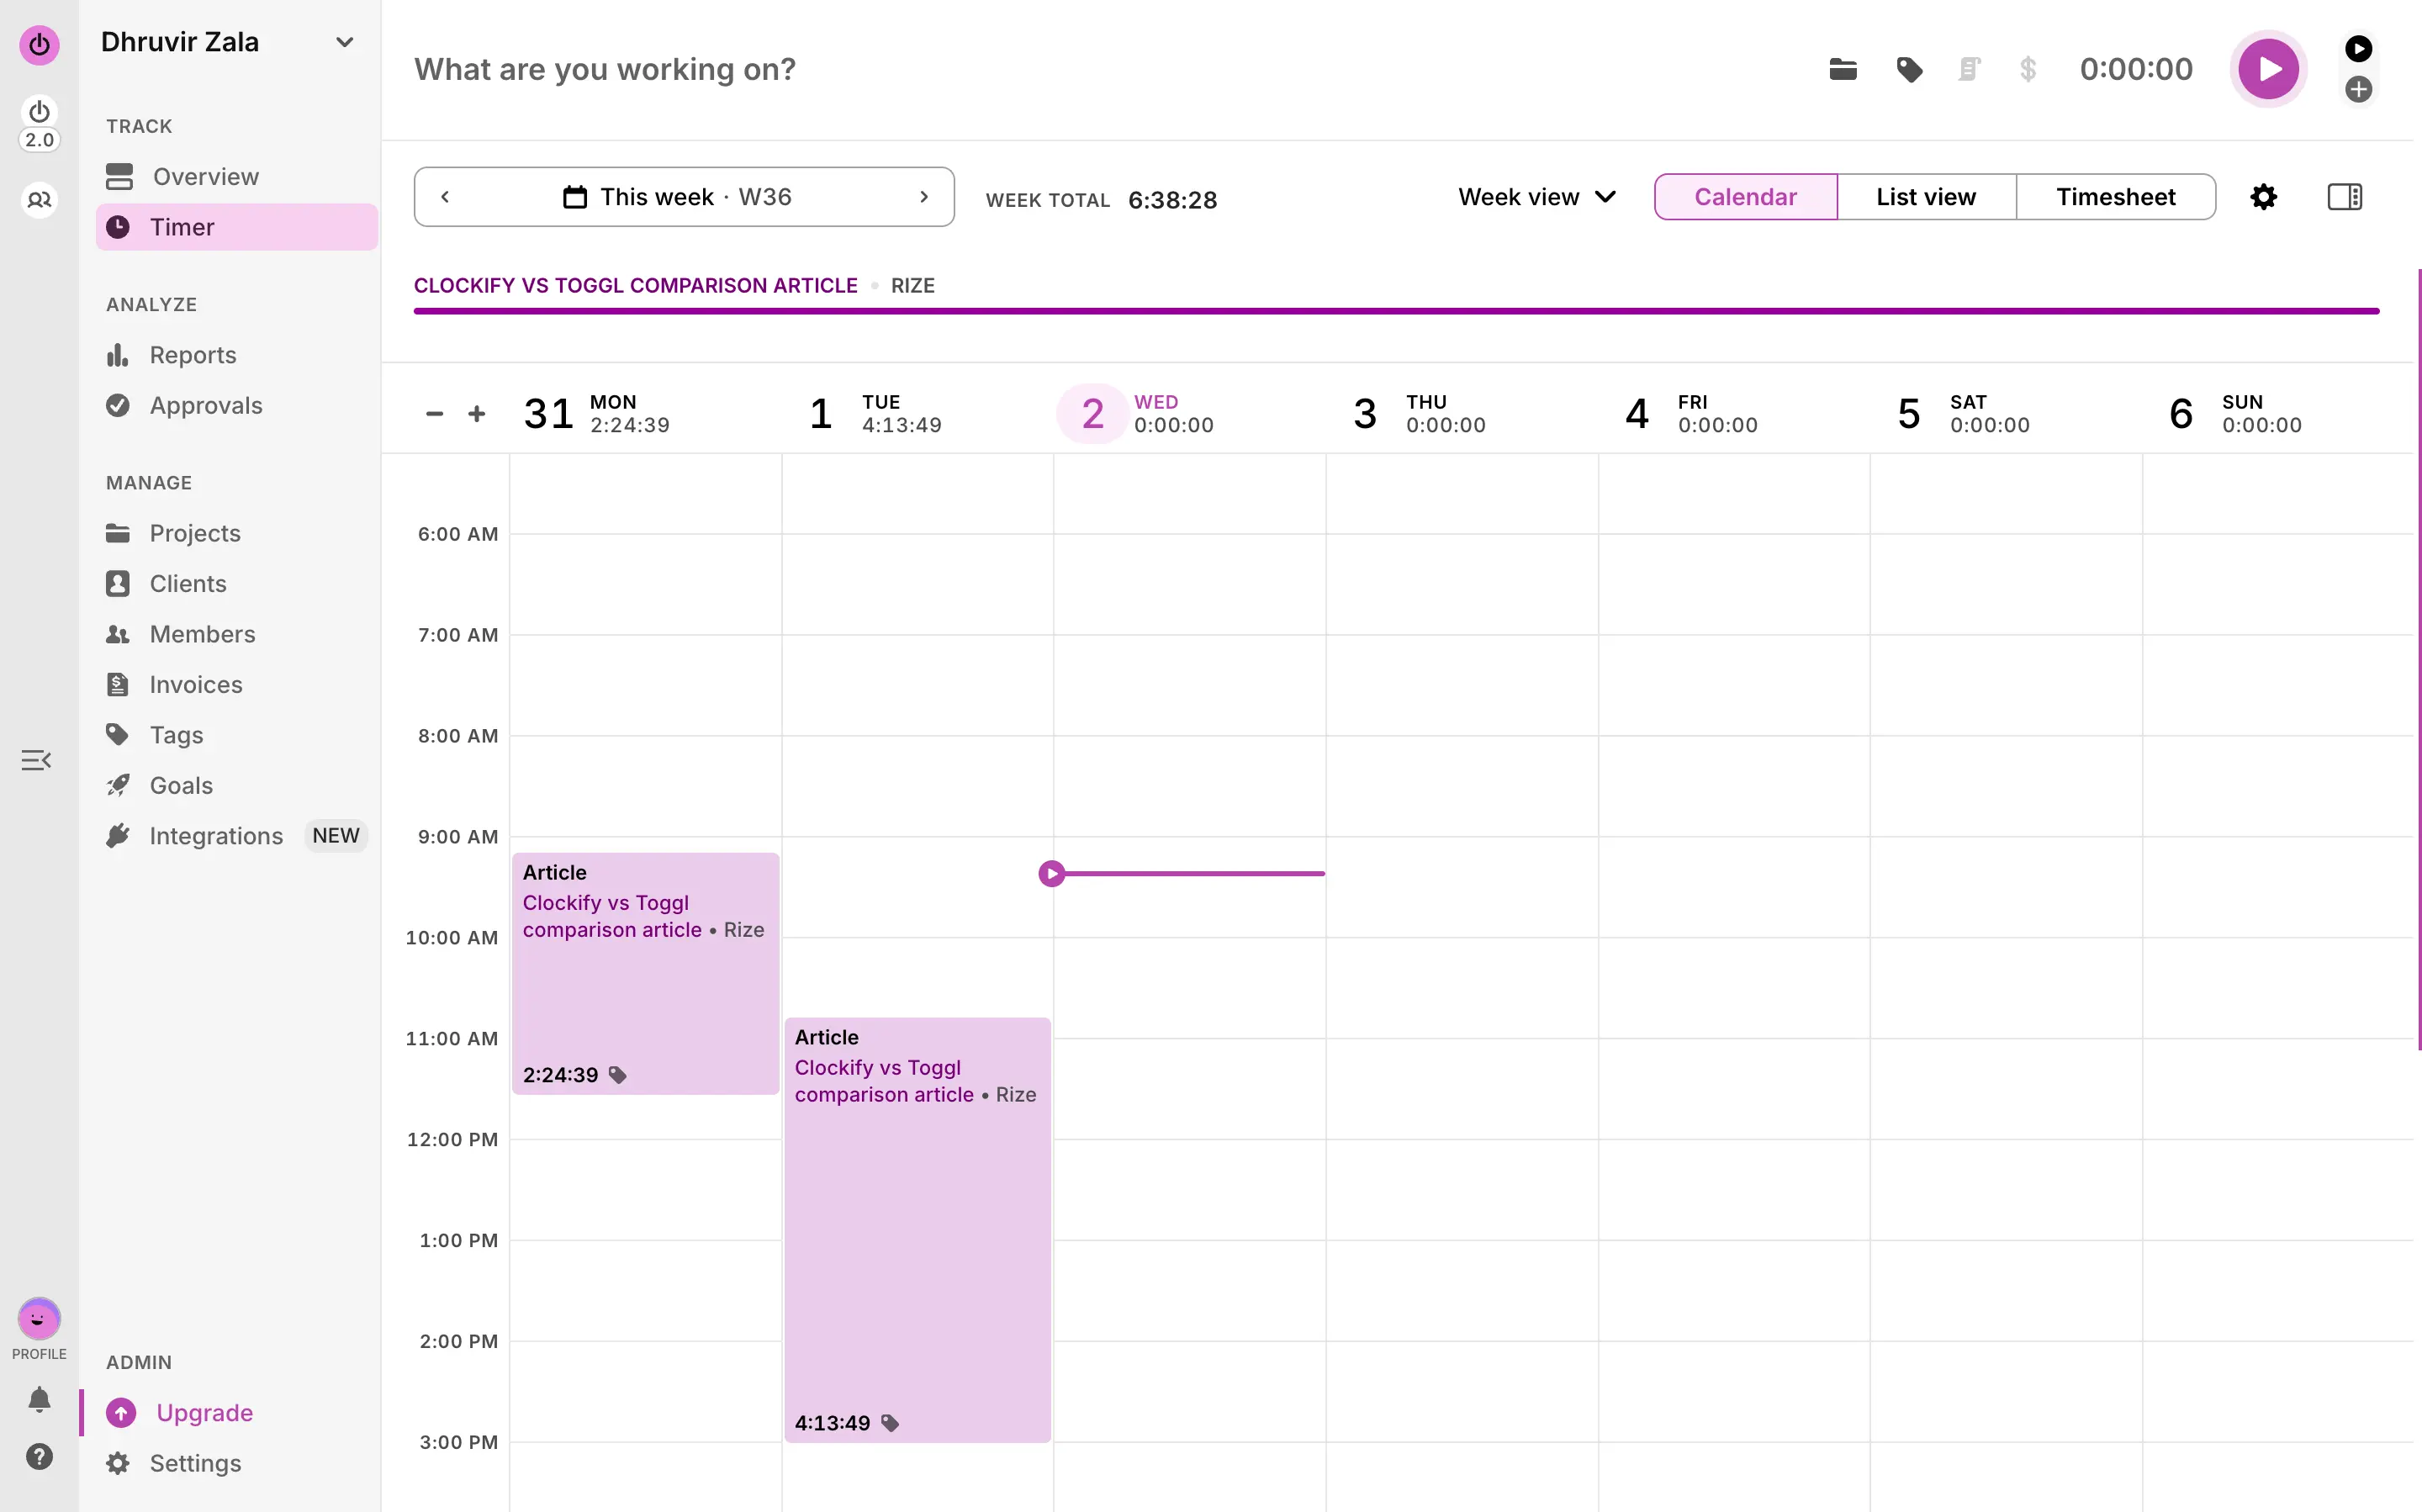Select Thursday 3 day header

(x=1419, y=413)
